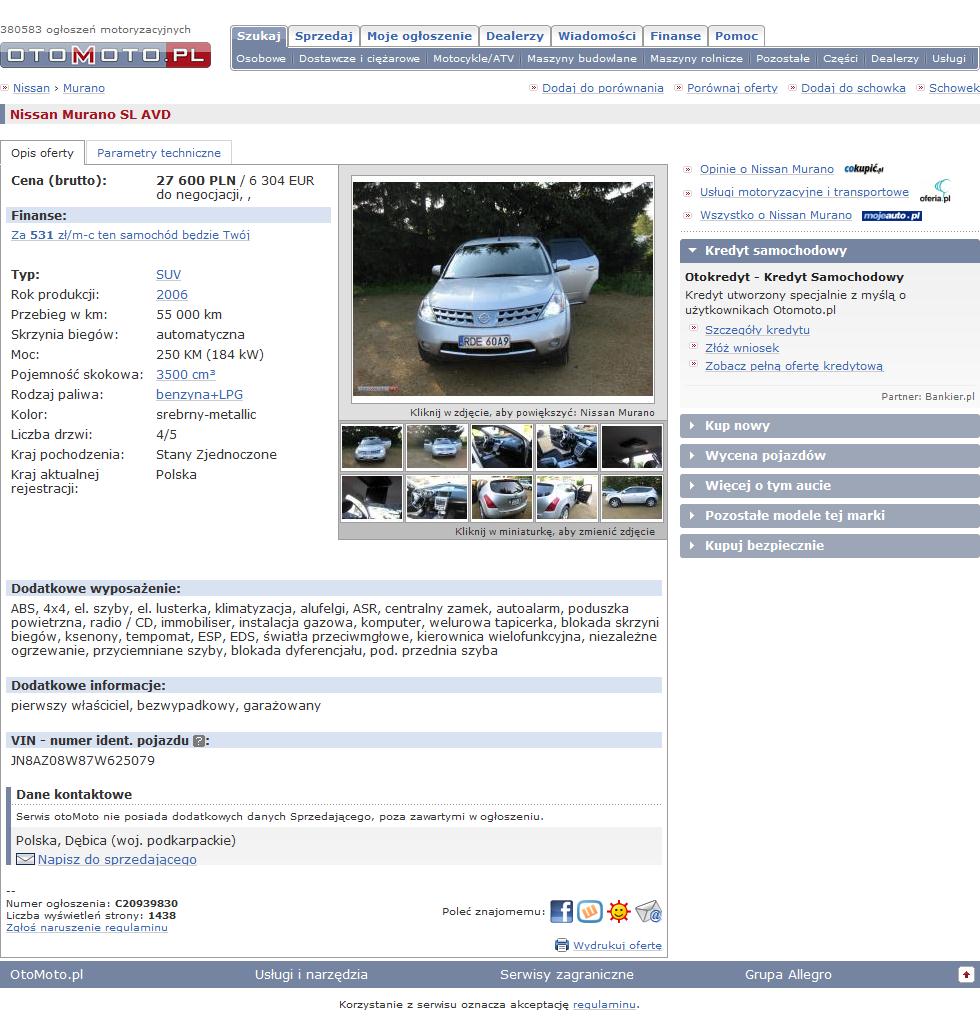Open Usługi i narzędzia in the footer
The image size is (980, 1030).
point(311,975)
